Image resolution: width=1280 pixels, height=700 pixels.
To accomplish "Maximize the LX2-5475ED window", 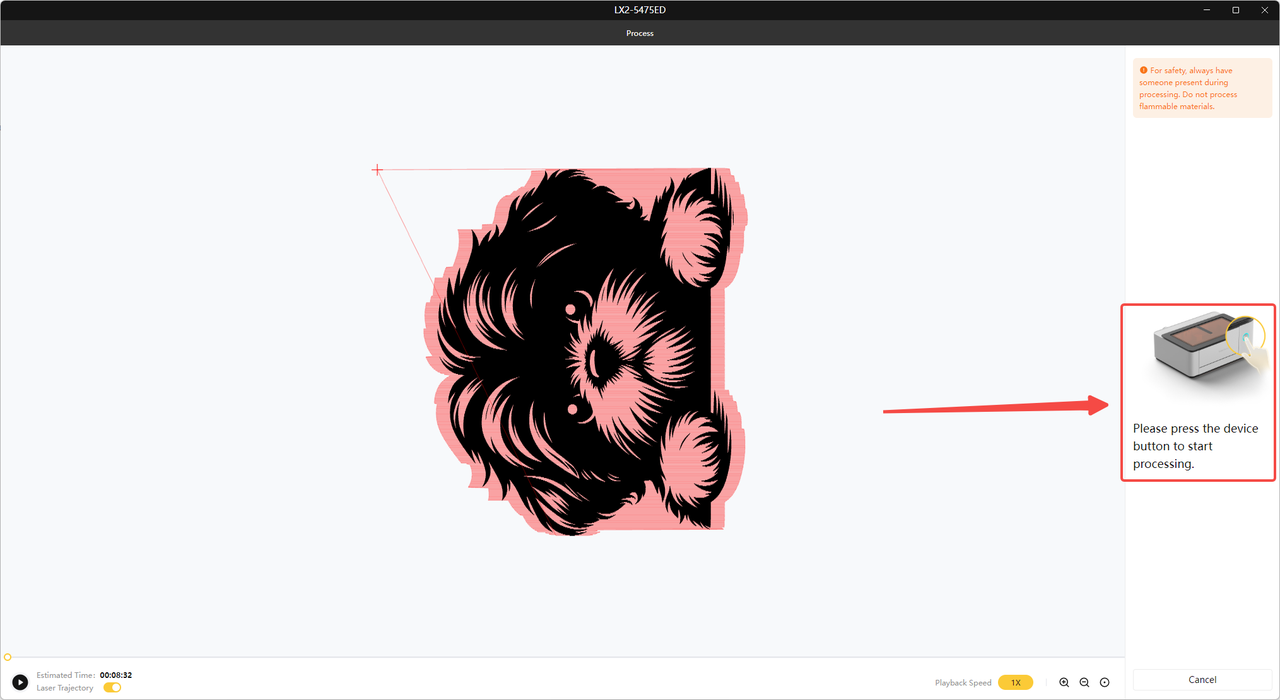I will tap(1236, 10).
